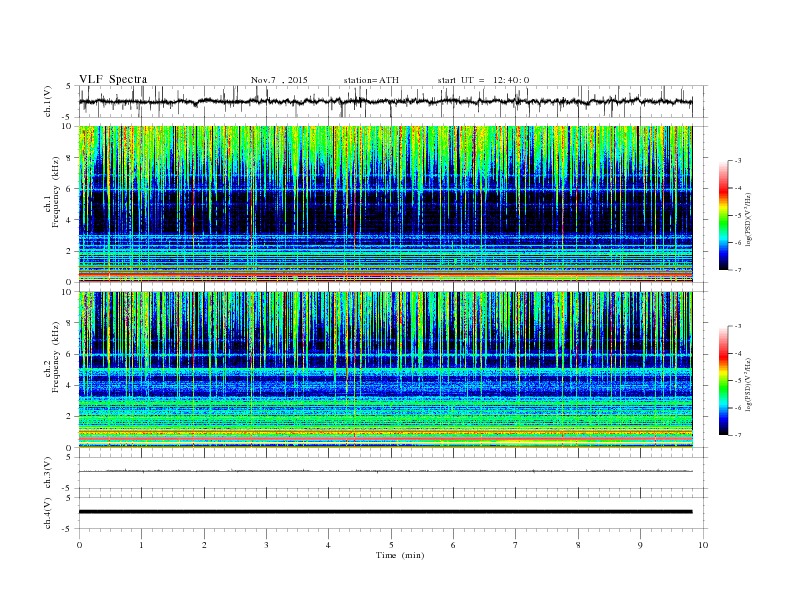The image size is (792, 612).
Task: Click the 'station=ATH' label
Action: click(x=371, y=80)
